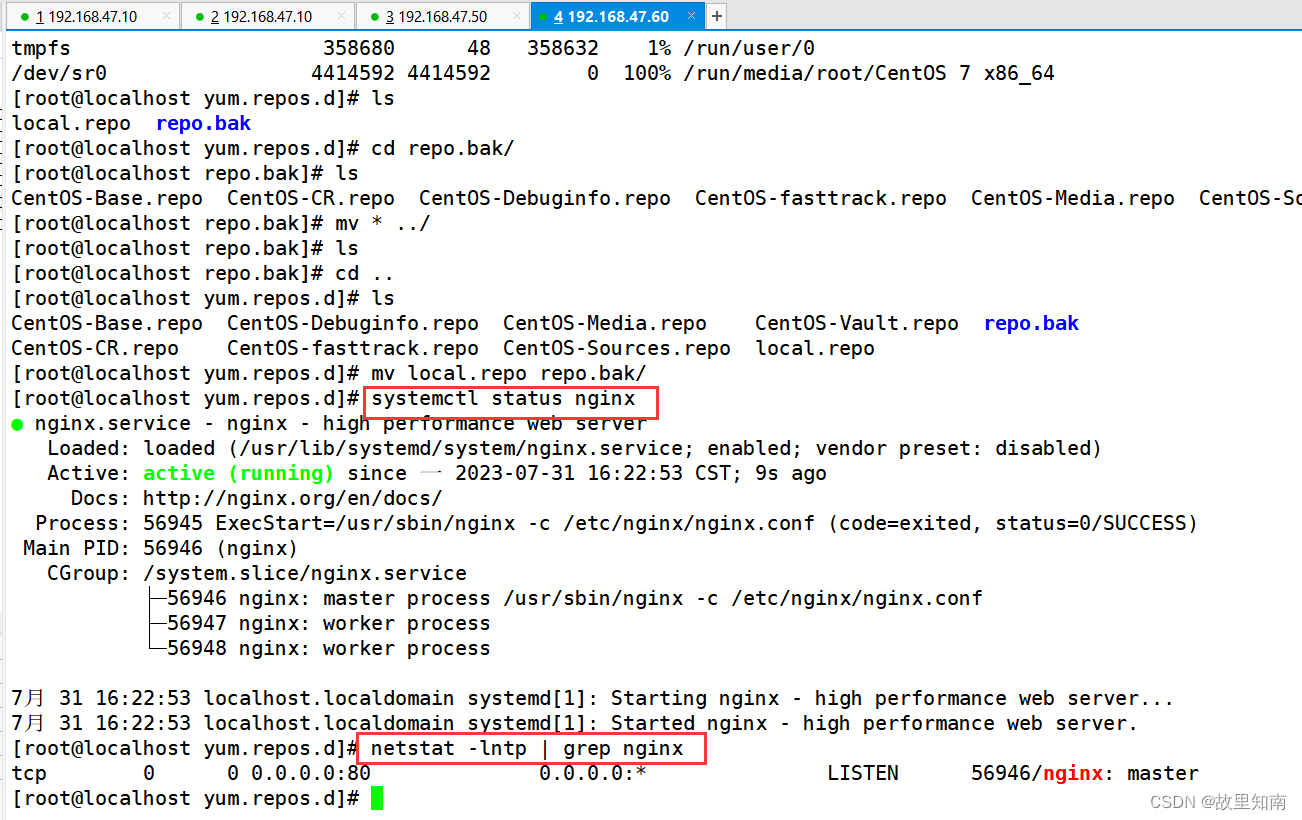
Task: Click green connection dot on tab 3
Action: click(374, 17)
